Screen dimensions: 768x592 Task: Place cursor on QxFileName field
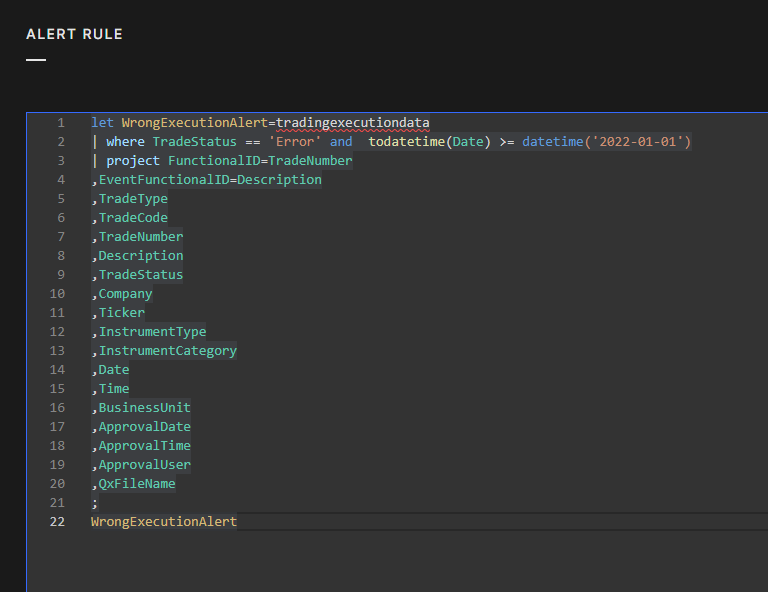tap(137, 484)
